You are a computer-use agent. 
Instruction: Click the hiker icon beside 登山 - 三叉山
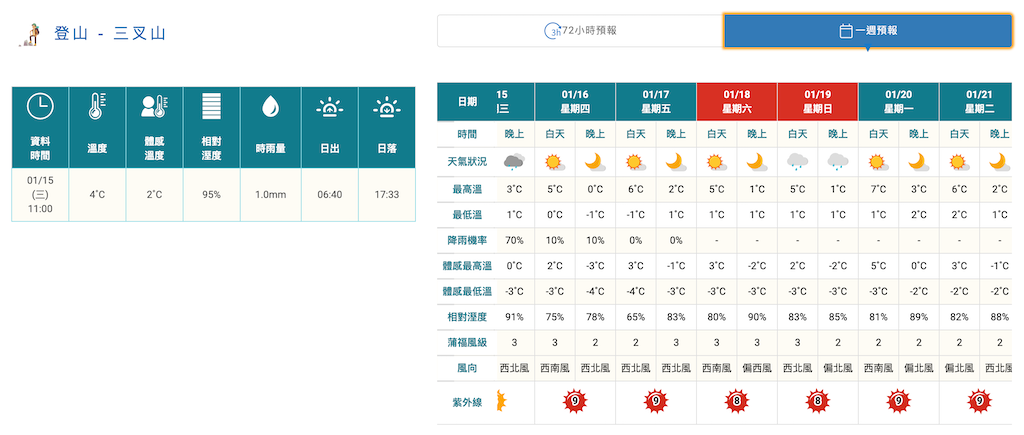click(x=30, y=35)
